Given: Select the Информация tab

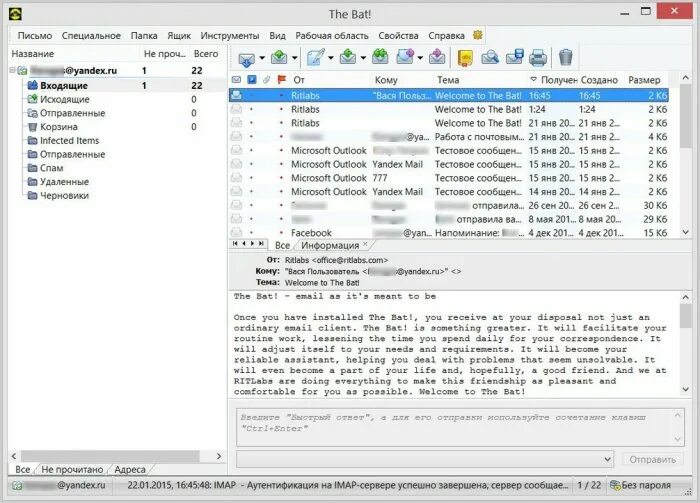Looking at the screenshot, I should [x=330, y=245].
